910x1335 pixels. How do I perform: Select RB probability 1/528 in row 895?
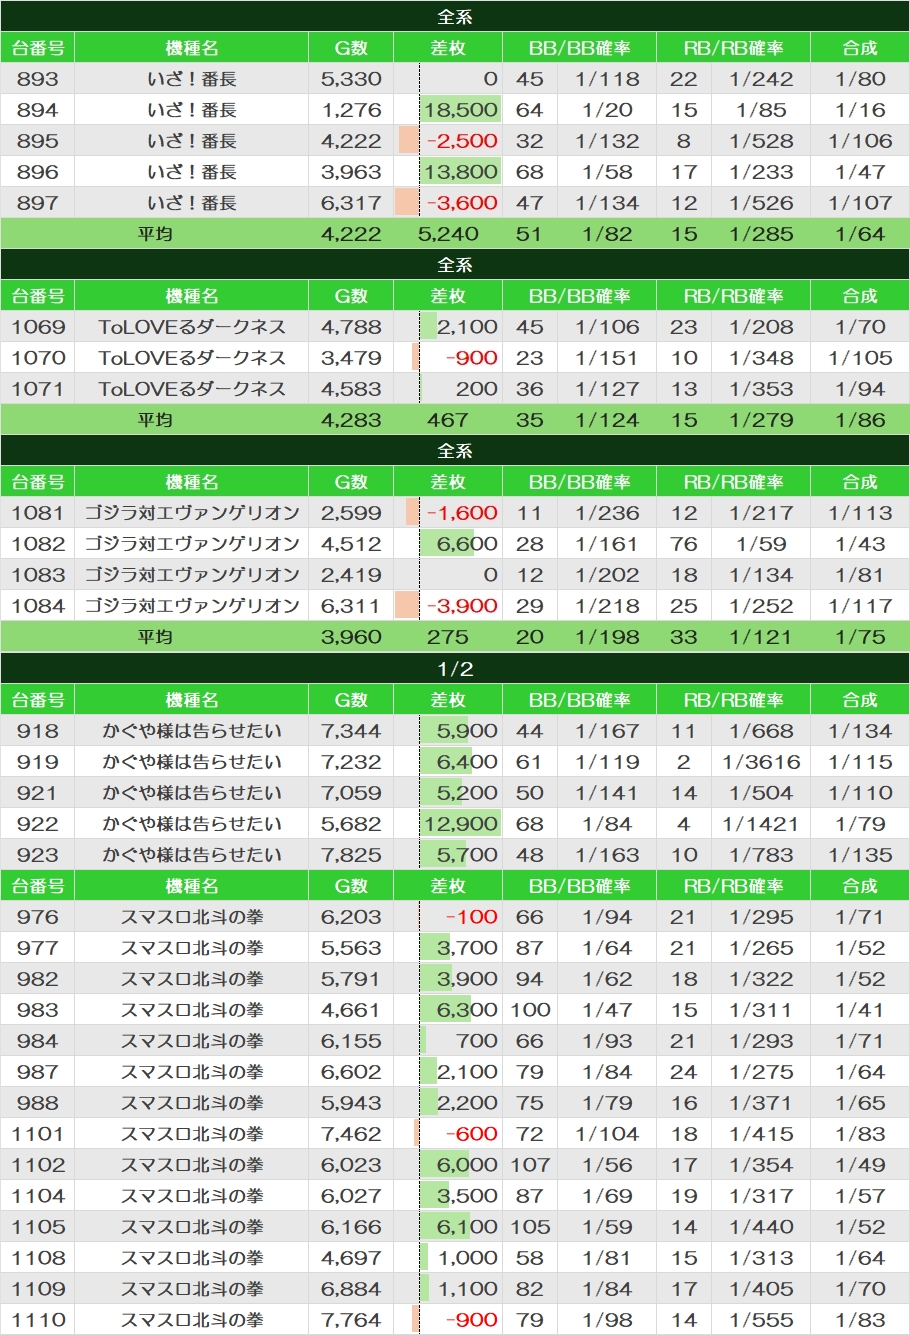(761, 141)
